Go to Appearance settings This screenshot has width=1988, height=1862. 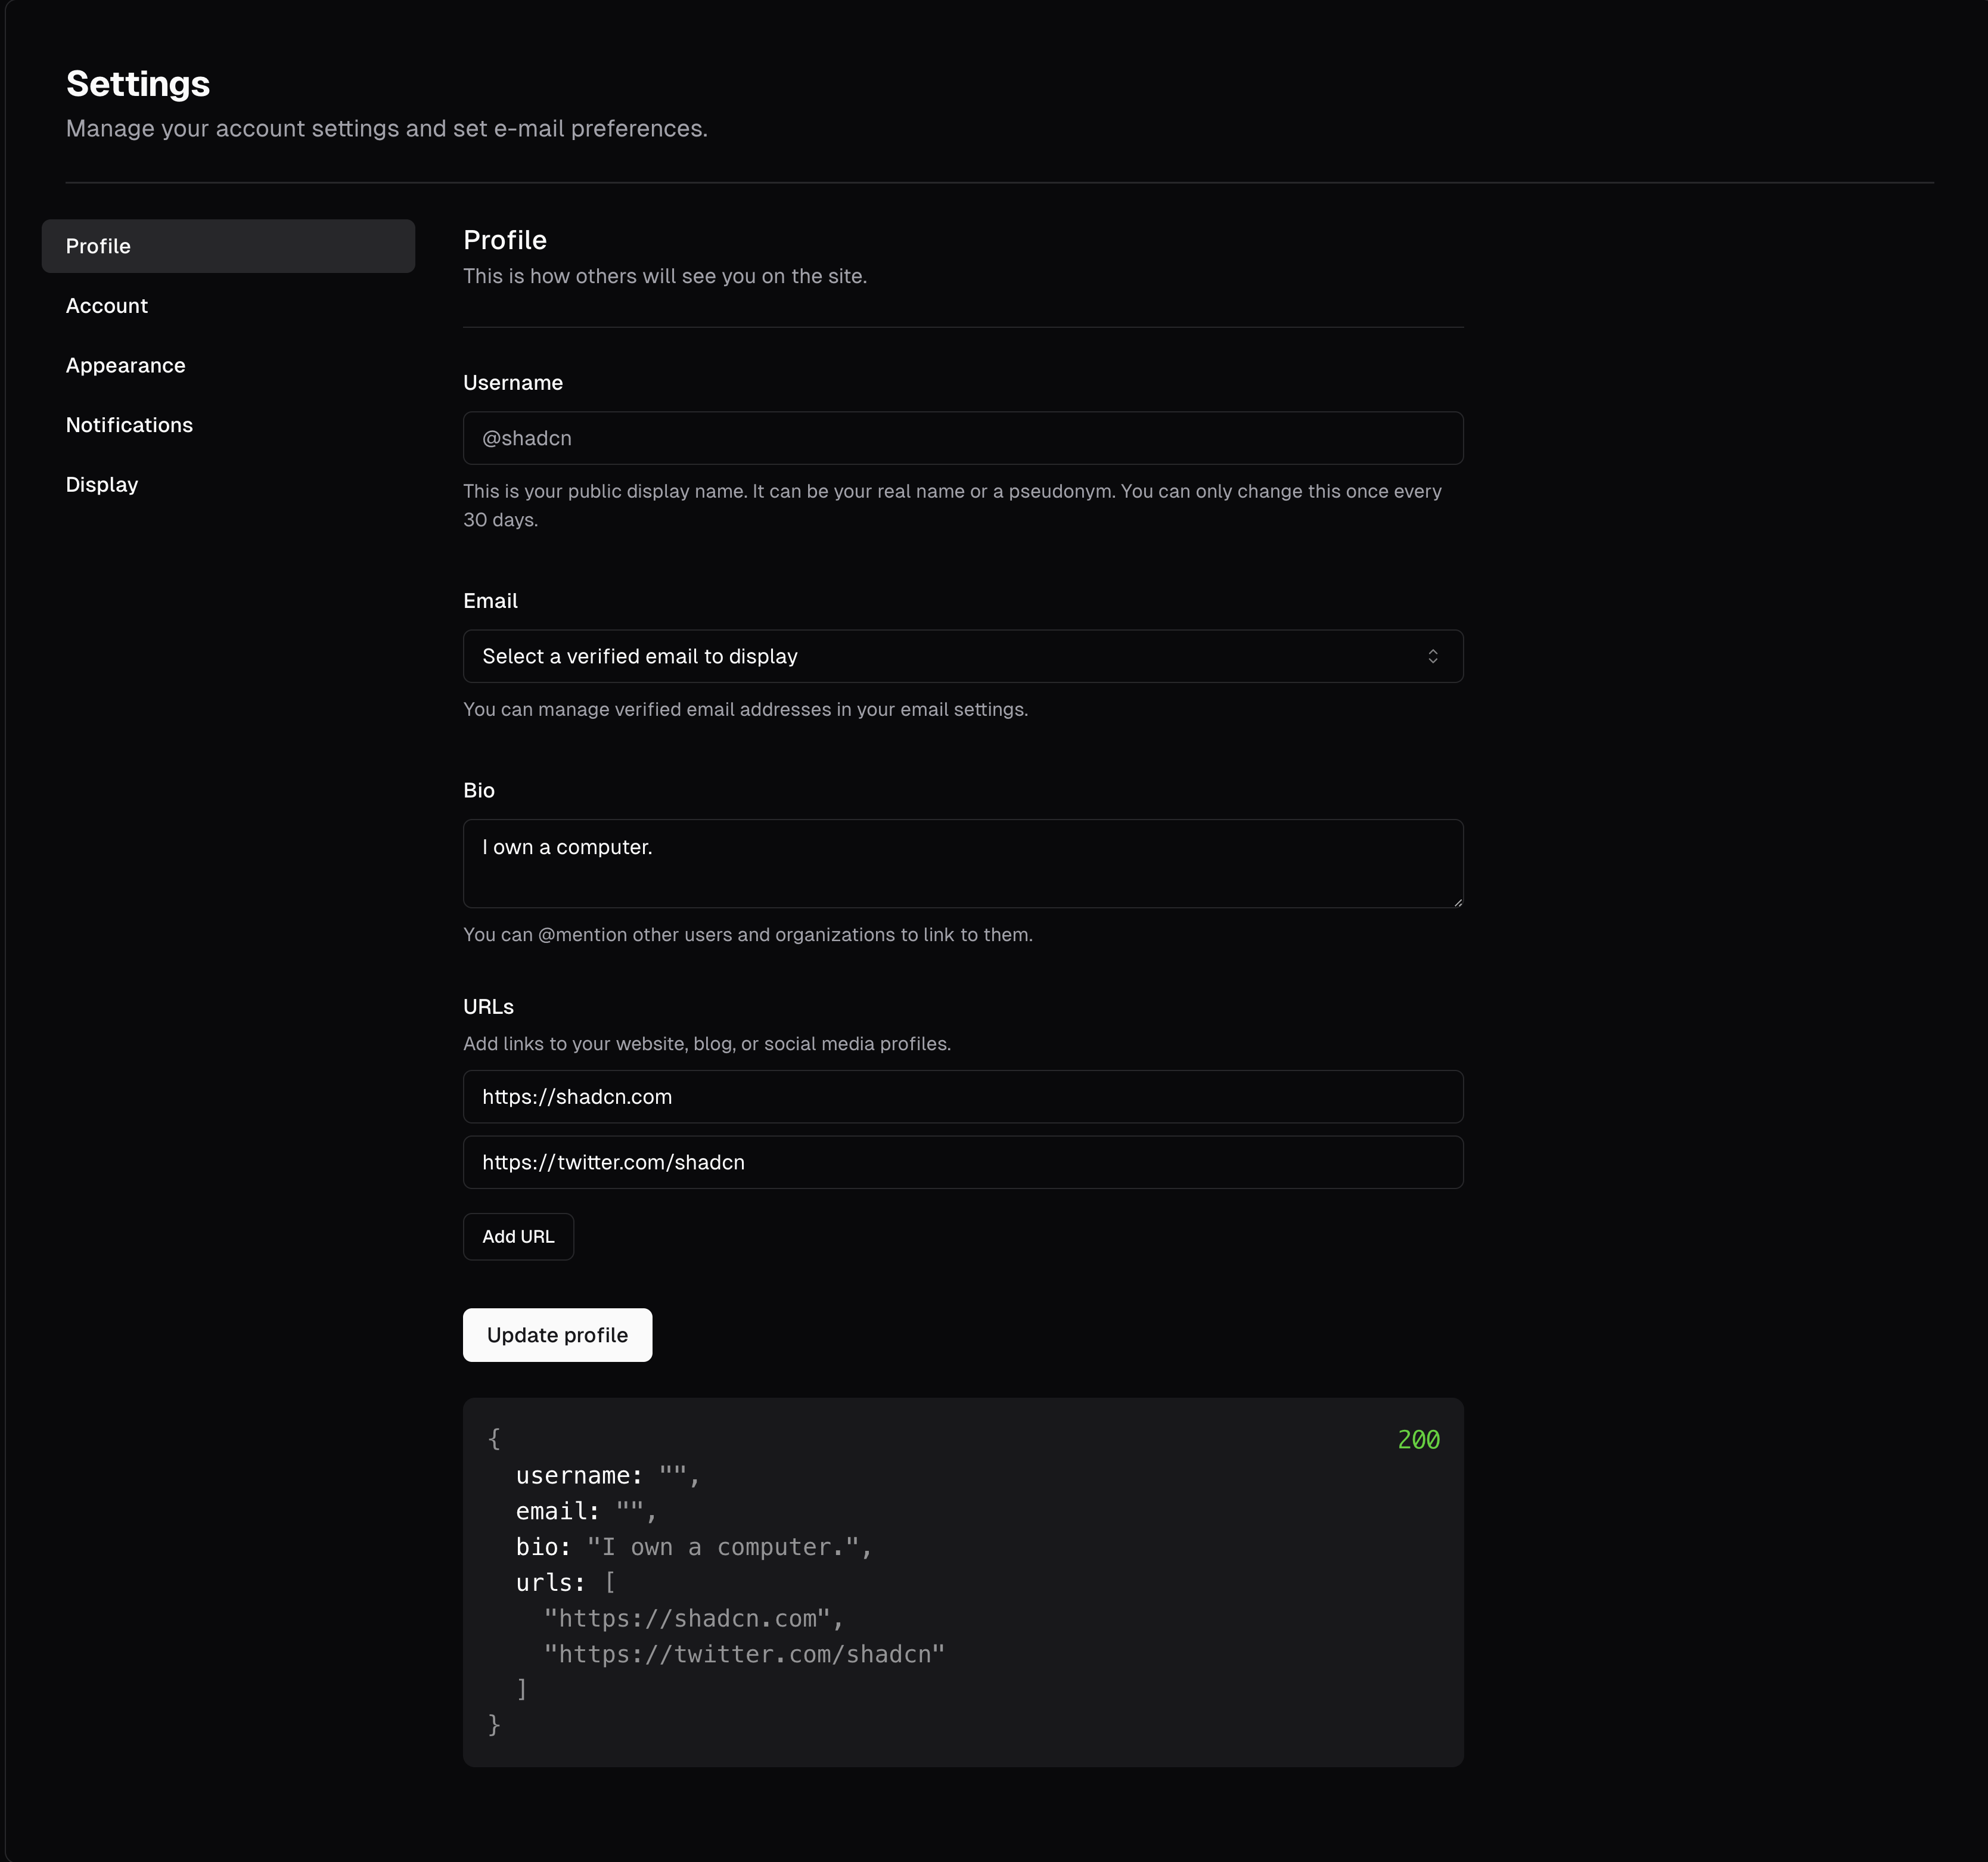click(x=125, y=366)
